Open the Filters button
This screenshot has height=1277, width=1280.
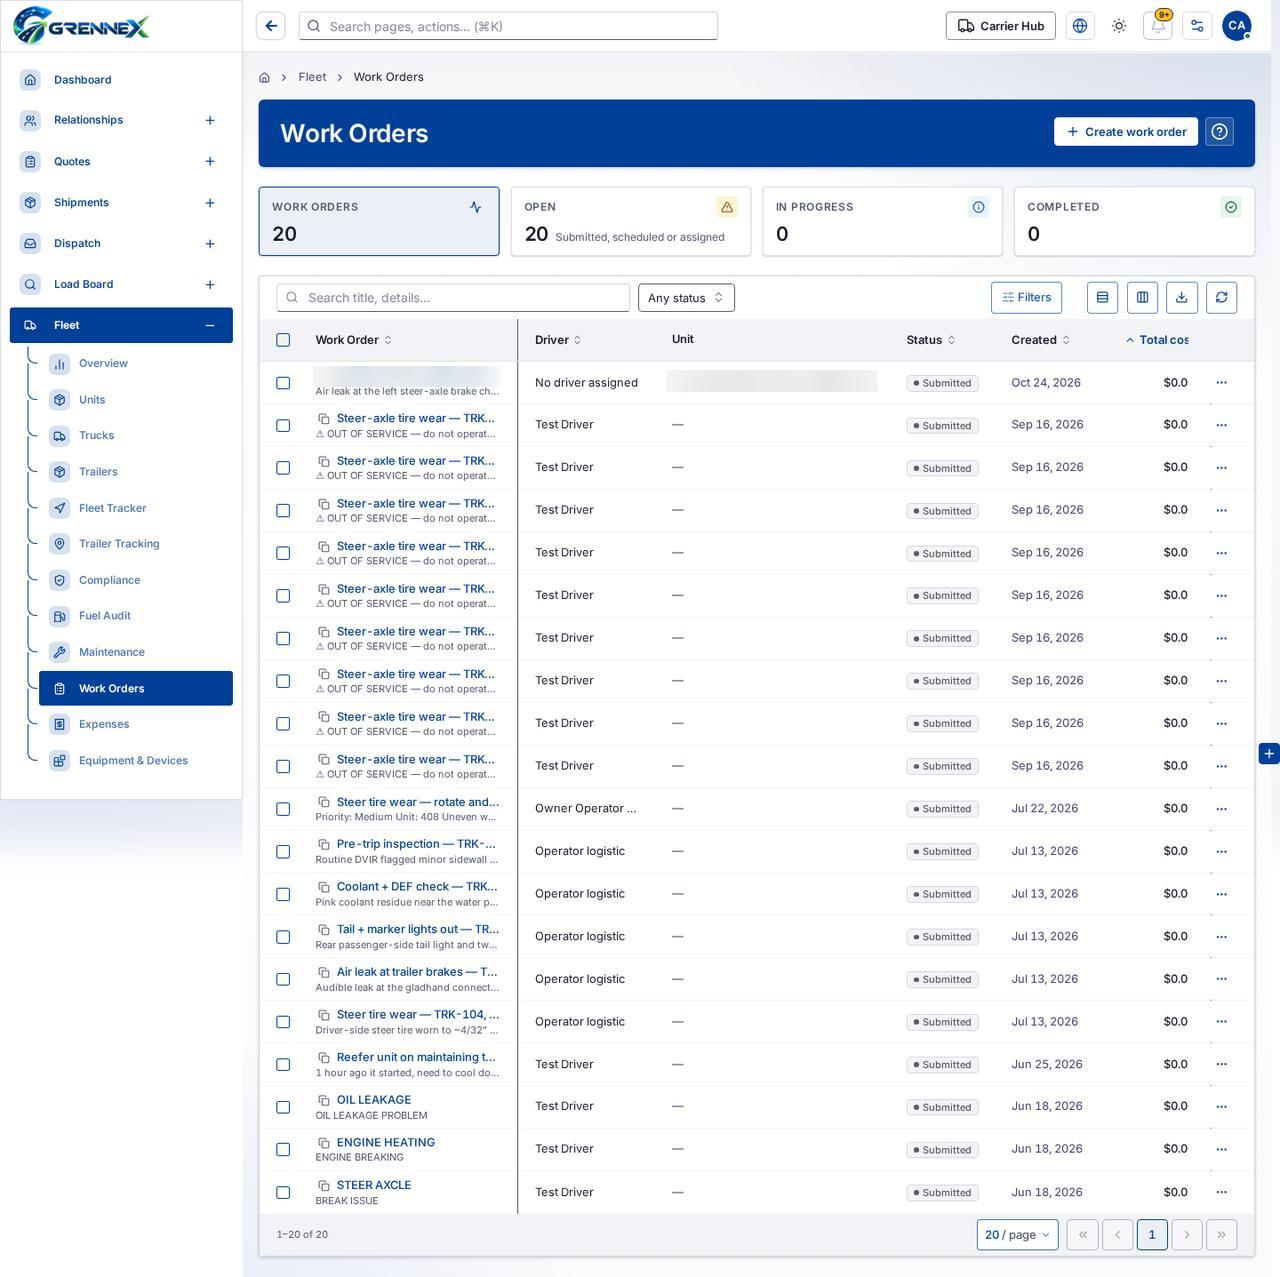point(1027,297)
